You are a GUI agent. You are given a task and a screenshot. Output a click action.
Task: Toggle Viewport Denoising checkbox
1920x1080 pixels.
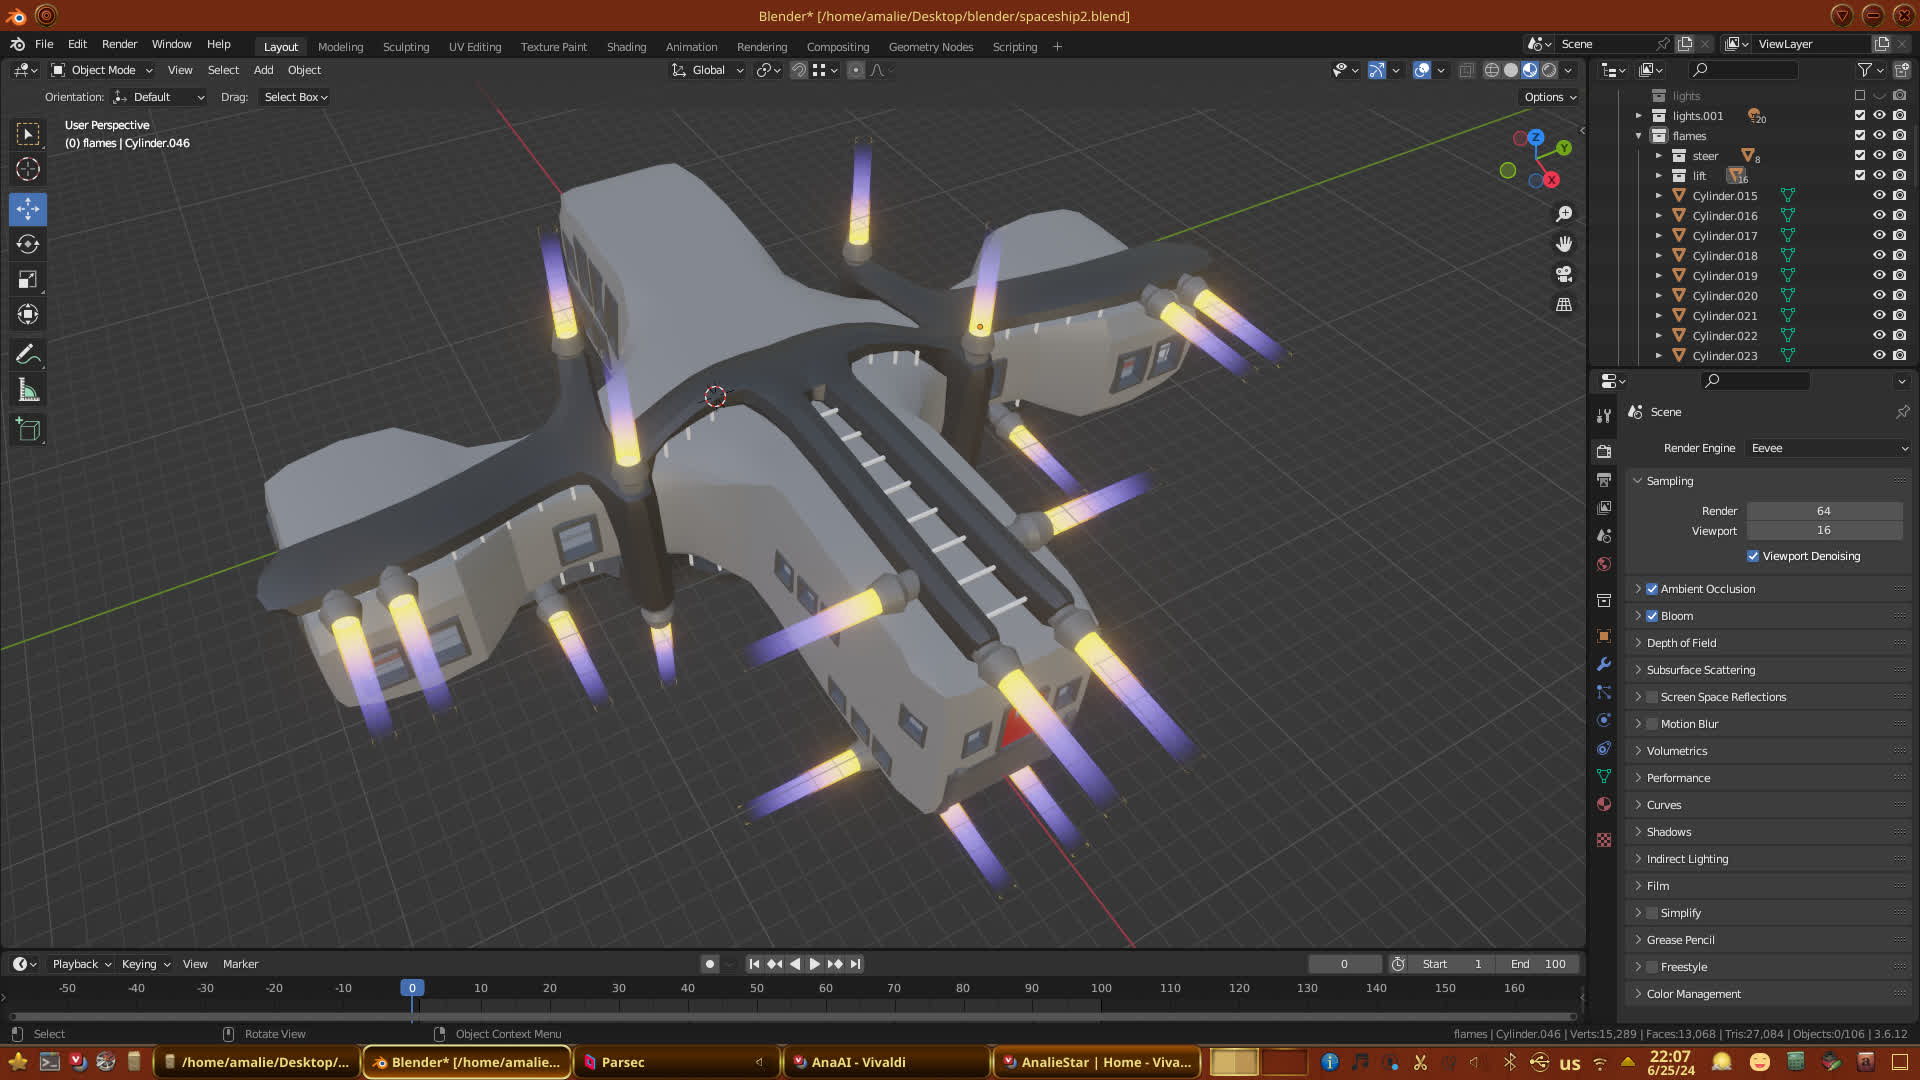[x=1753, y=556]
